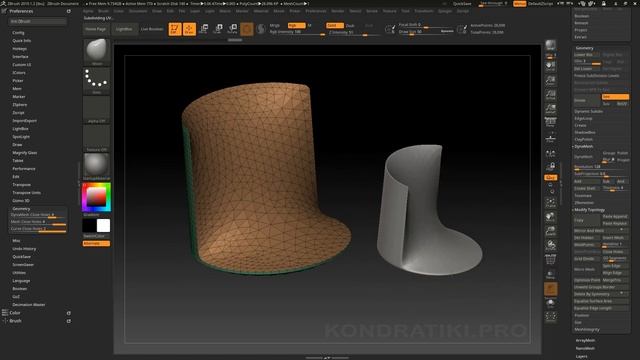Expand Config section in Preferences

(x=18, y=33)
